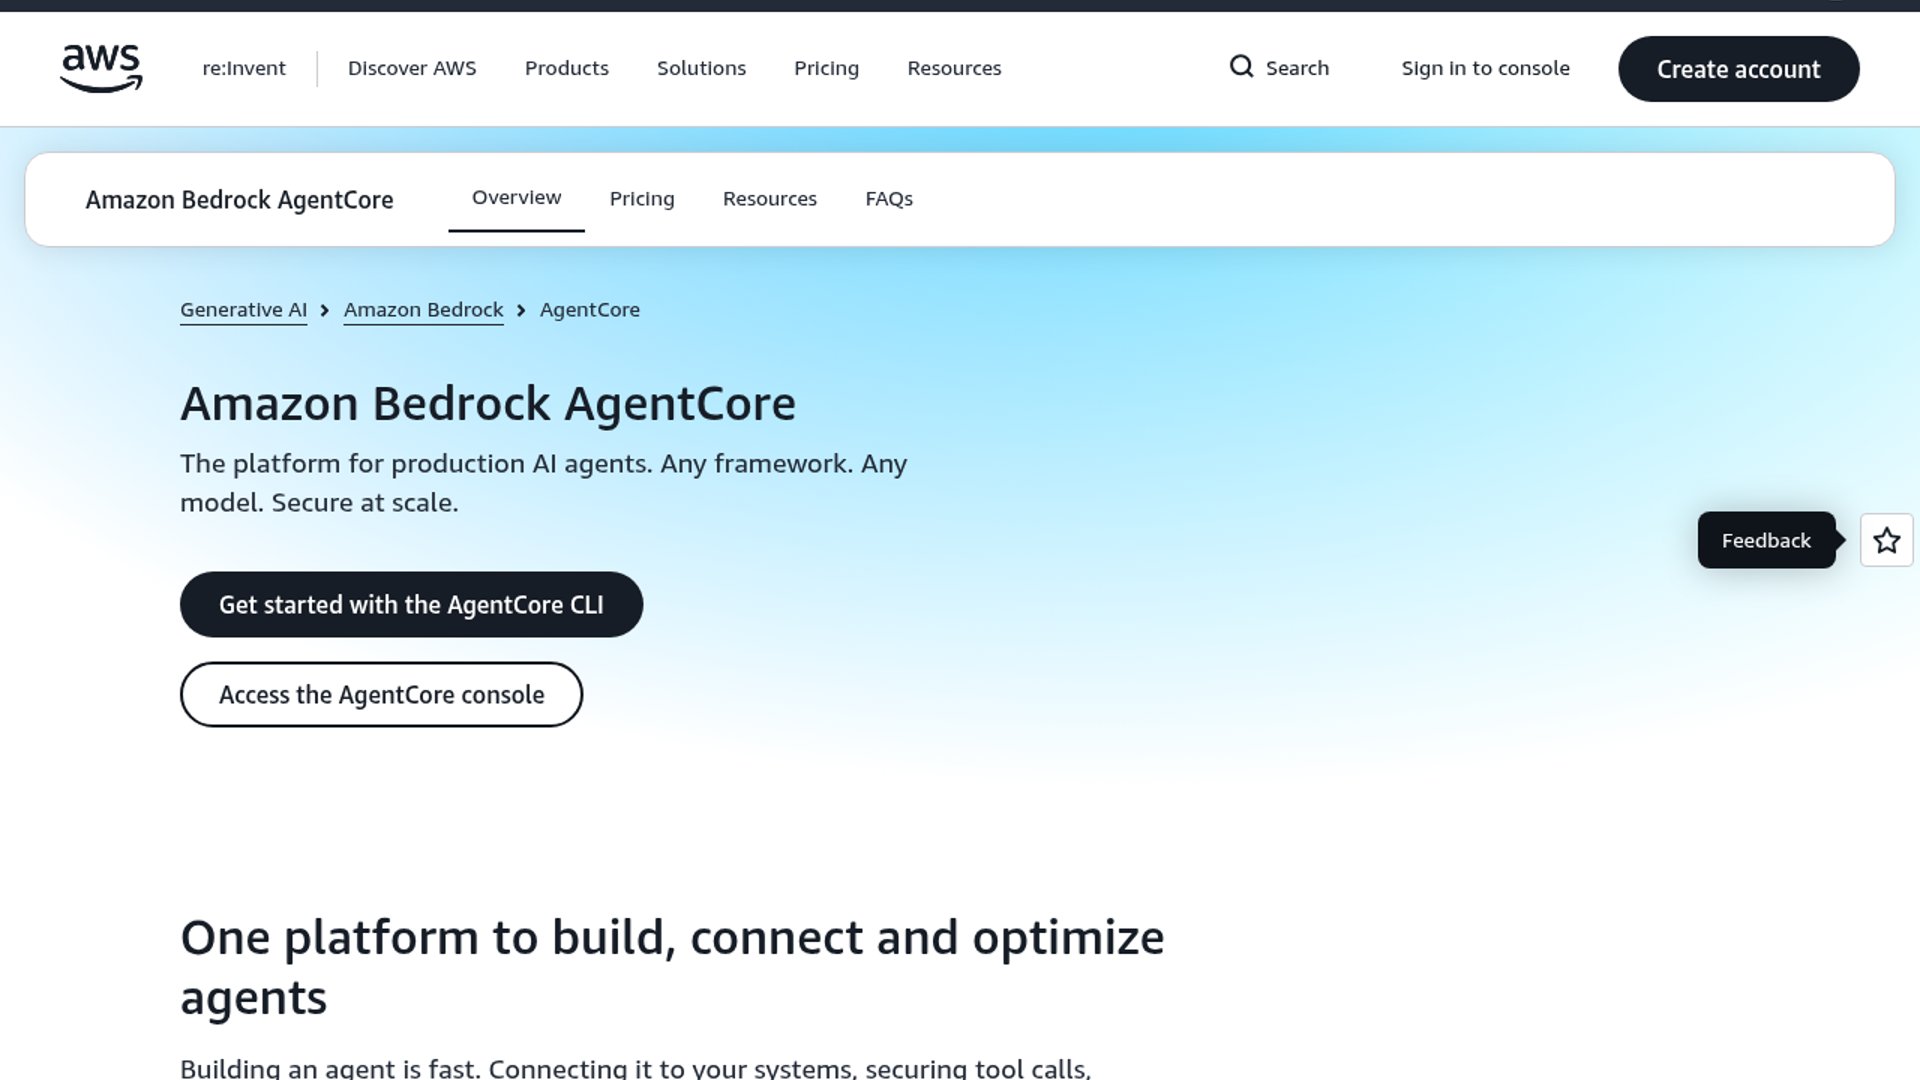Open Resources in the top navigation

954,68
